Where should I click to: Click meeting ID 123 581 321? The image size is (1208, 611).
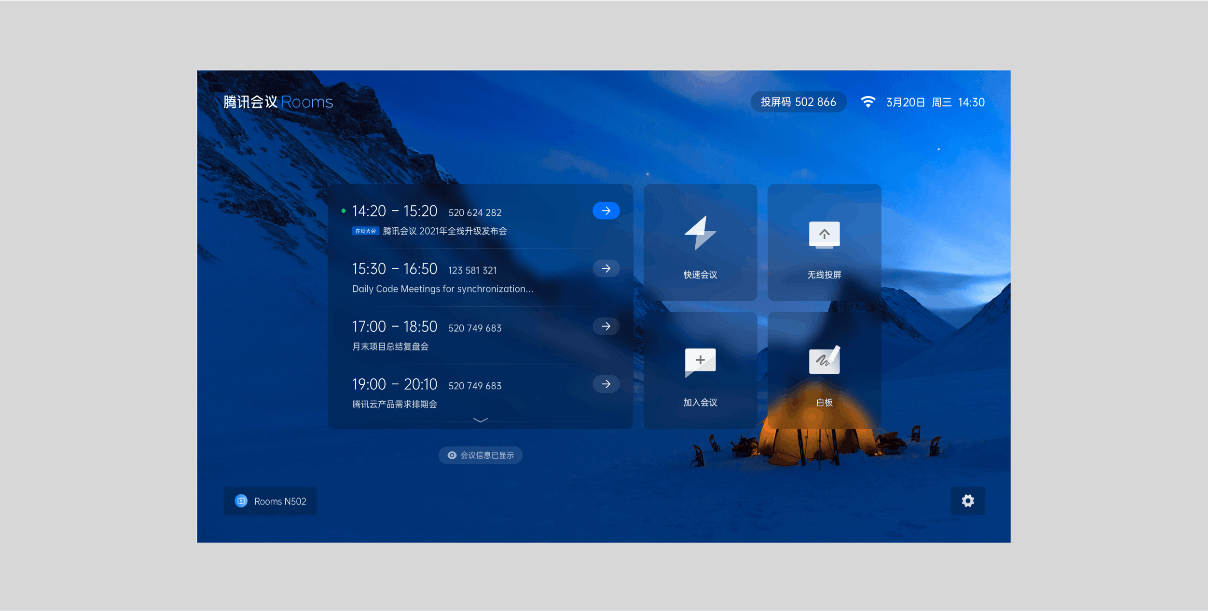(473, 270)
